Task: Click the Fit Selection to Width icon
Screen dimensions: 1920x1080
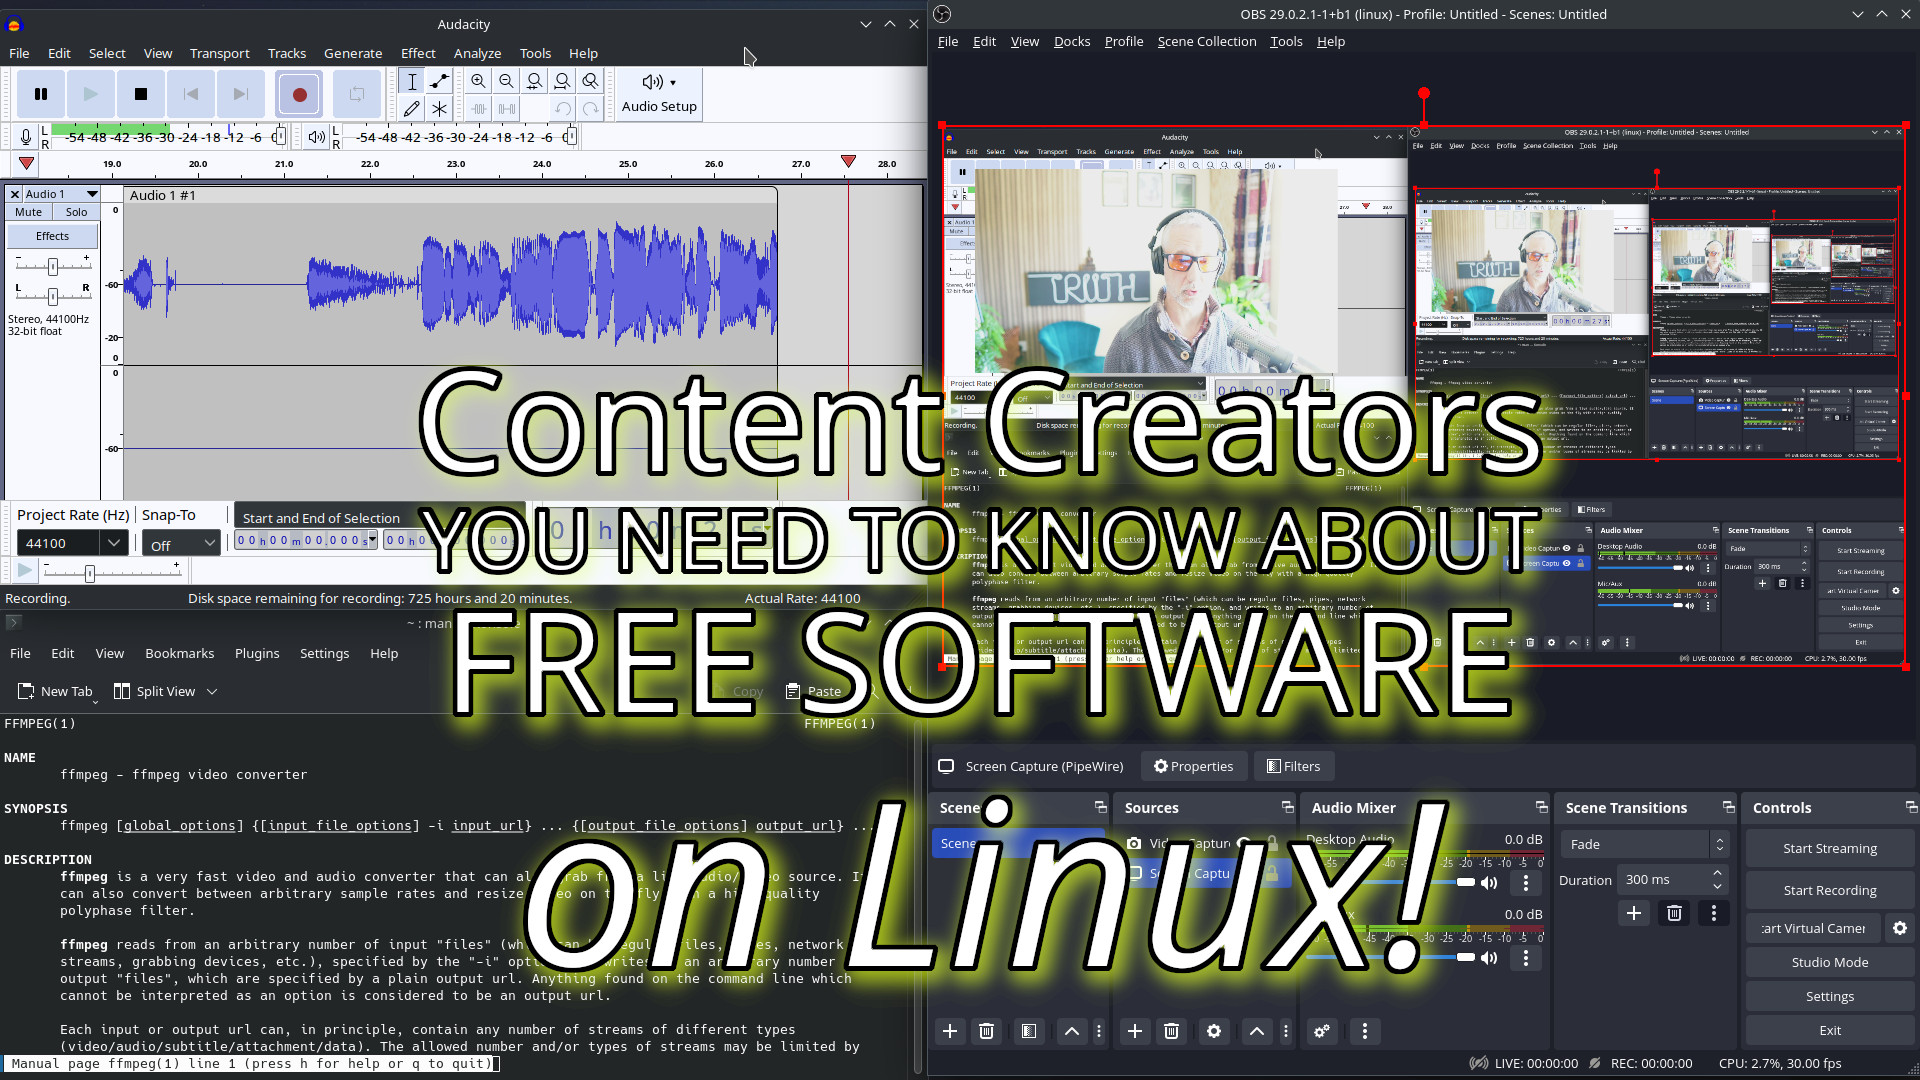Action: [x=535, y=81]
